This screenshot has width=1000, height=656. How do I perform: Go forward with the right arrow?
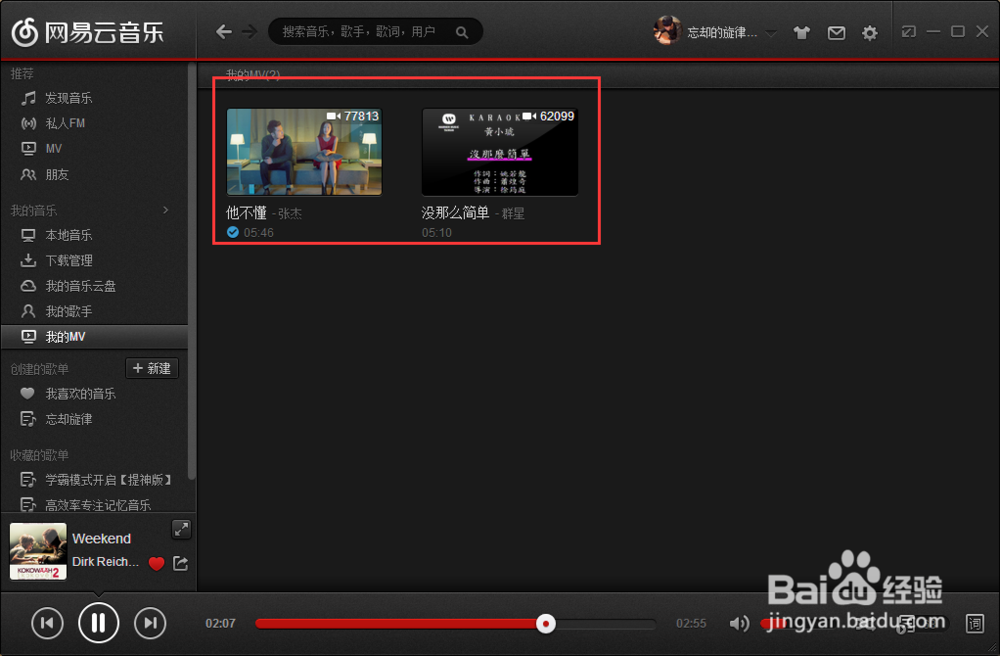249,31
